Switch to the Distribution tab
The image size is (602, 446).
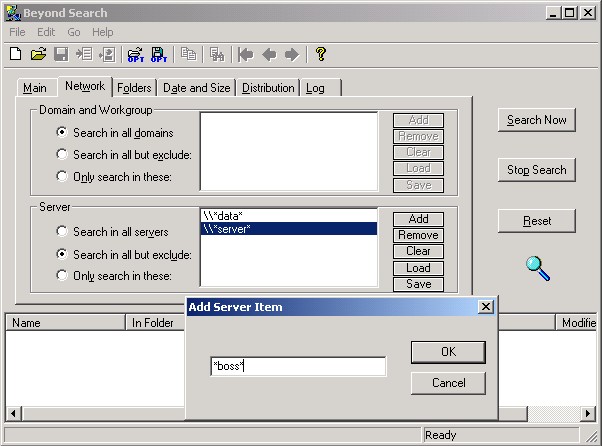(268, 88)
